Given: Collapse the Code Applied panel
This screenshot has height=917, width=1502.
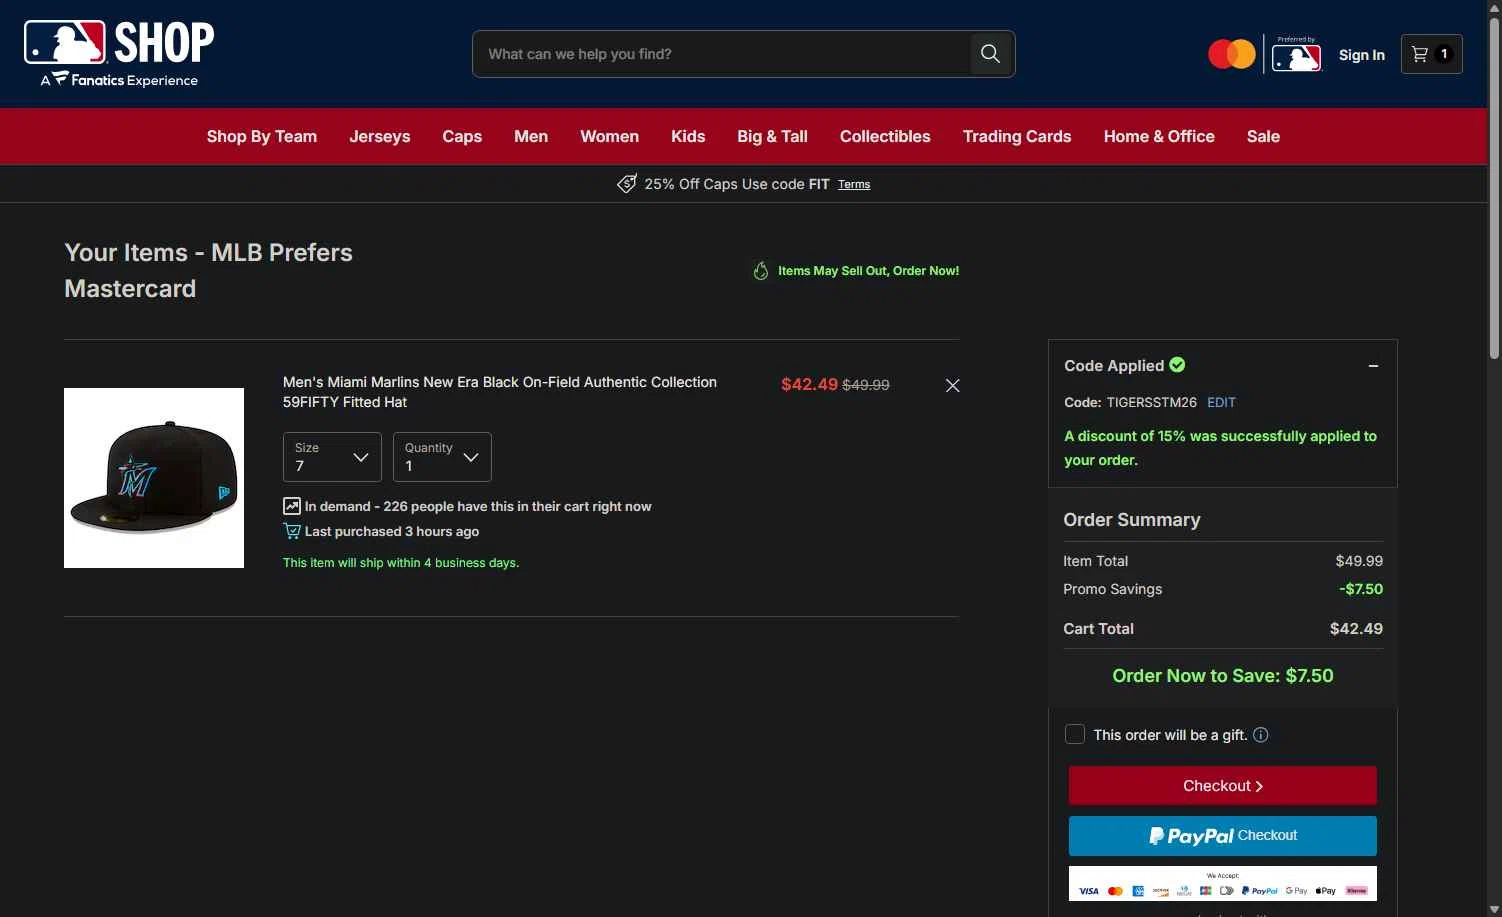Looking at the screenshot, I should [1373, 366].
